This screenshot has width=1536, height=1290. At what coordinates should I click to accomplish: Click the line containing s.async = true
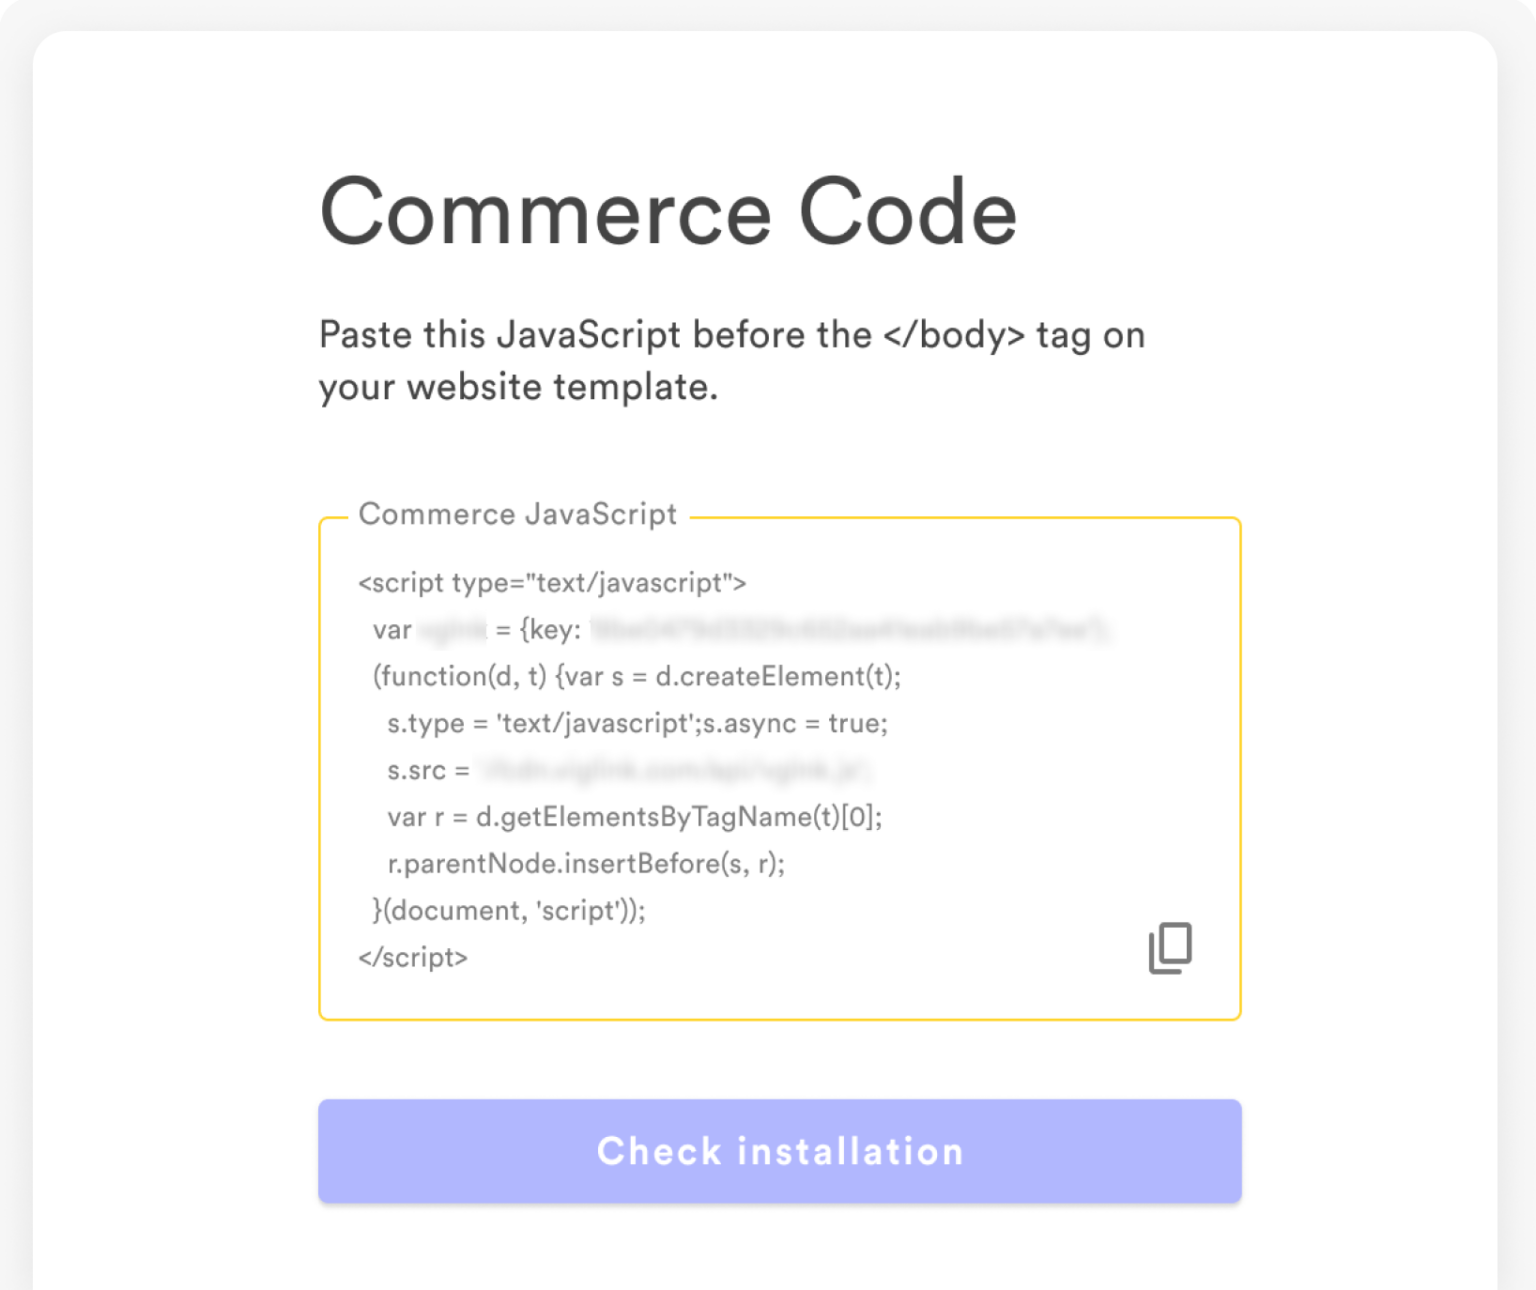click(637, 723)
